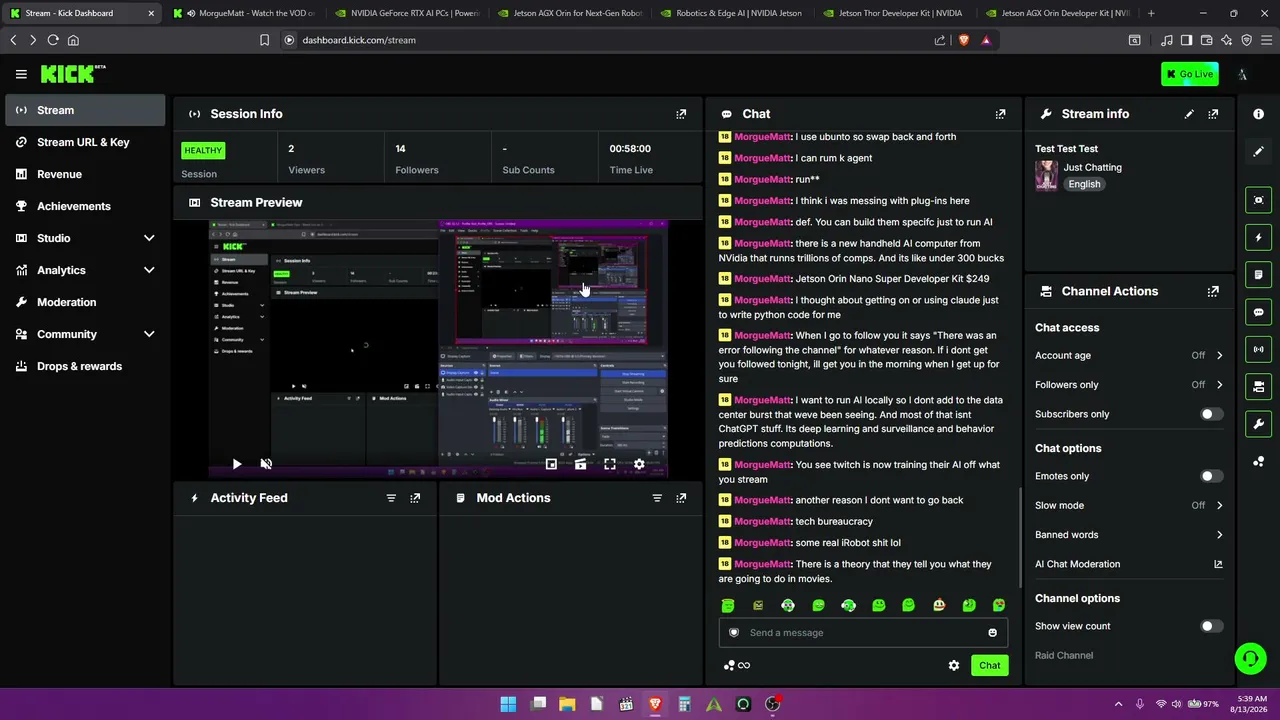Open File Explorer from the taskbar
The width and height of the screenshot is (1280, 720).
[x=567, y=704]
